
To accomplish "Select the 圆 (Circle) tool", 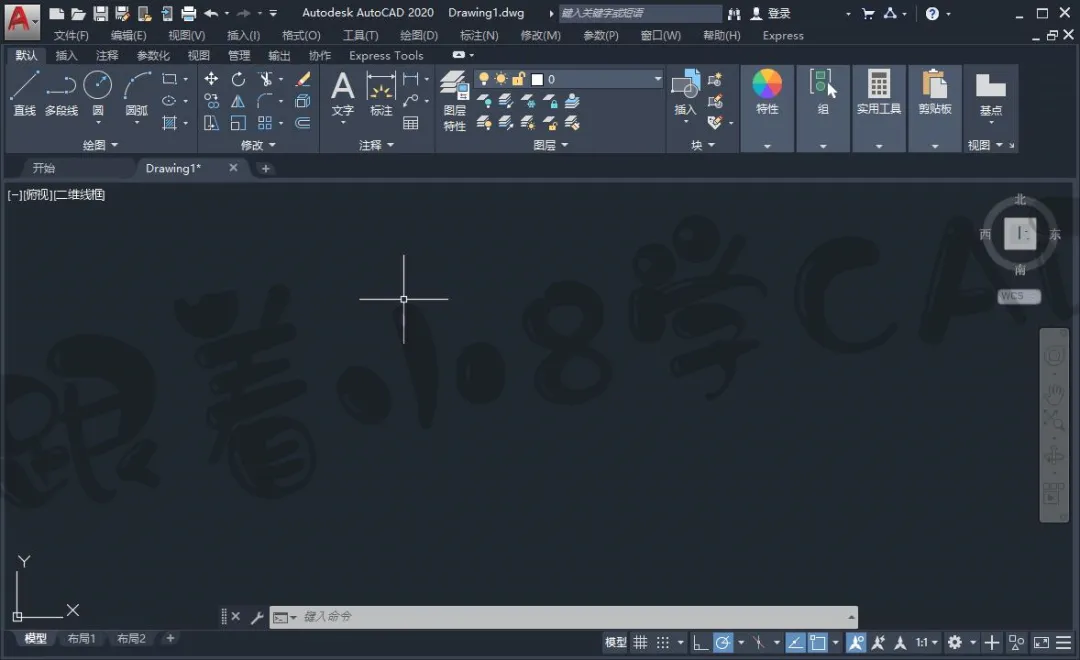I will click(x=98, y=94).
